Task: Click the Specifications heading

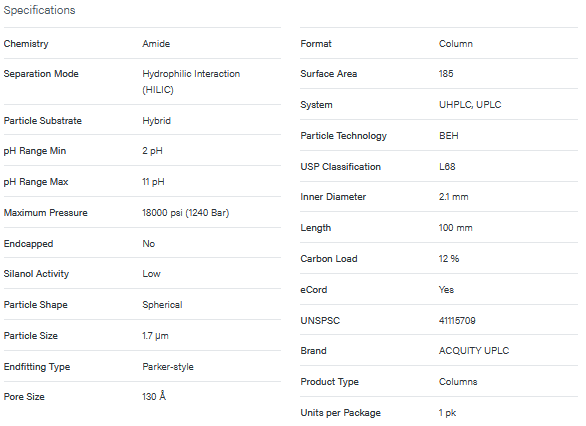Action: (39, 10)
